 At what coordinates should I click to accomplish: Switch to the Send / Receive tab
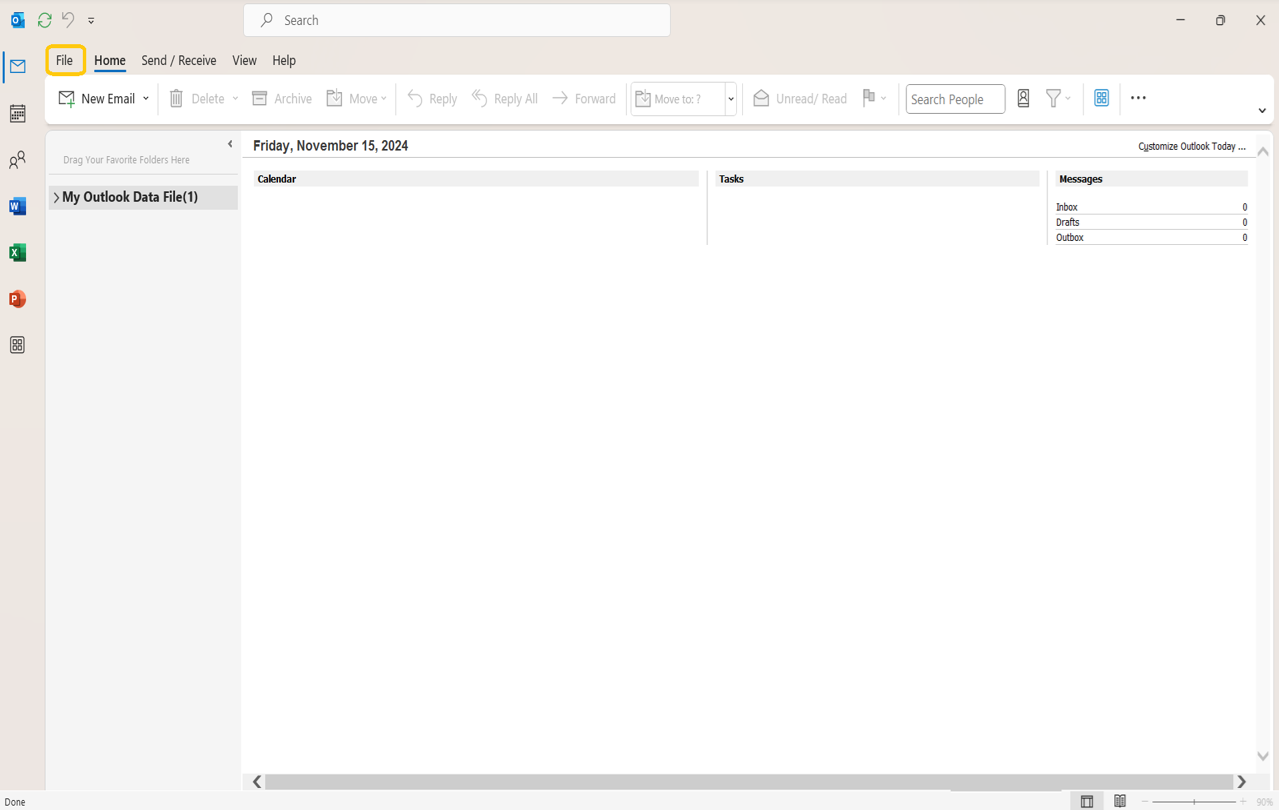[x=178, y=60]
